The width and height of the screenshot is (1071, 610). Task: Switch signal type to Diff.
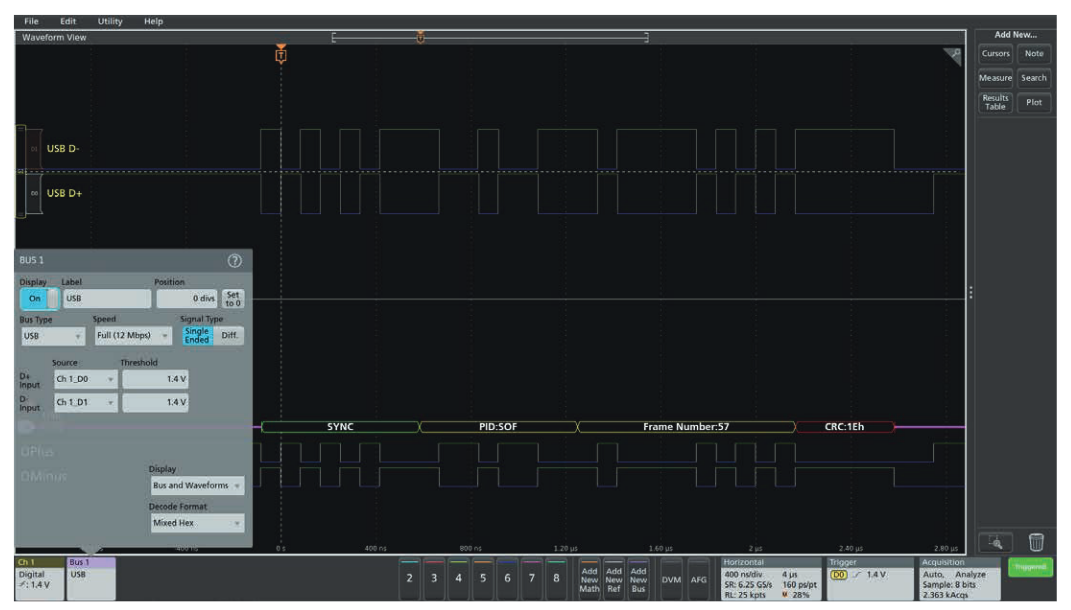(x=229, y=336)
